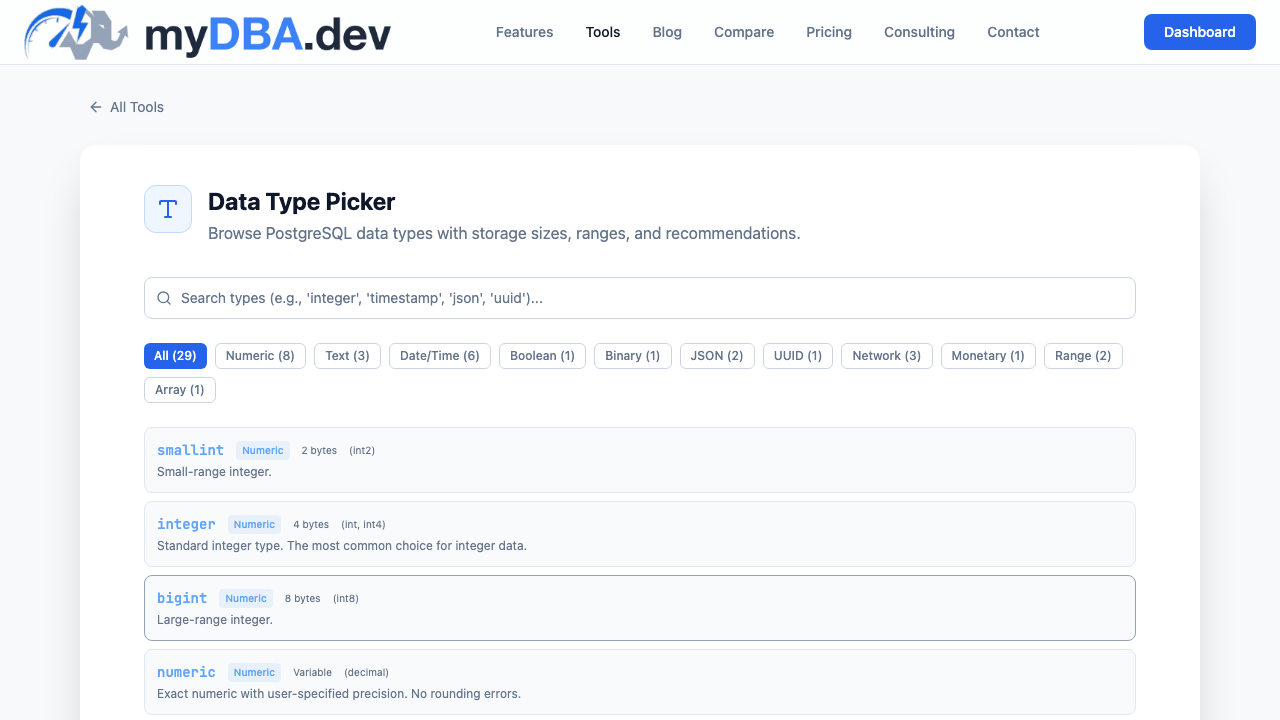Go to the Pricing page
The width and height of the screenshot is (1280, 720).
tap(829, 32)
